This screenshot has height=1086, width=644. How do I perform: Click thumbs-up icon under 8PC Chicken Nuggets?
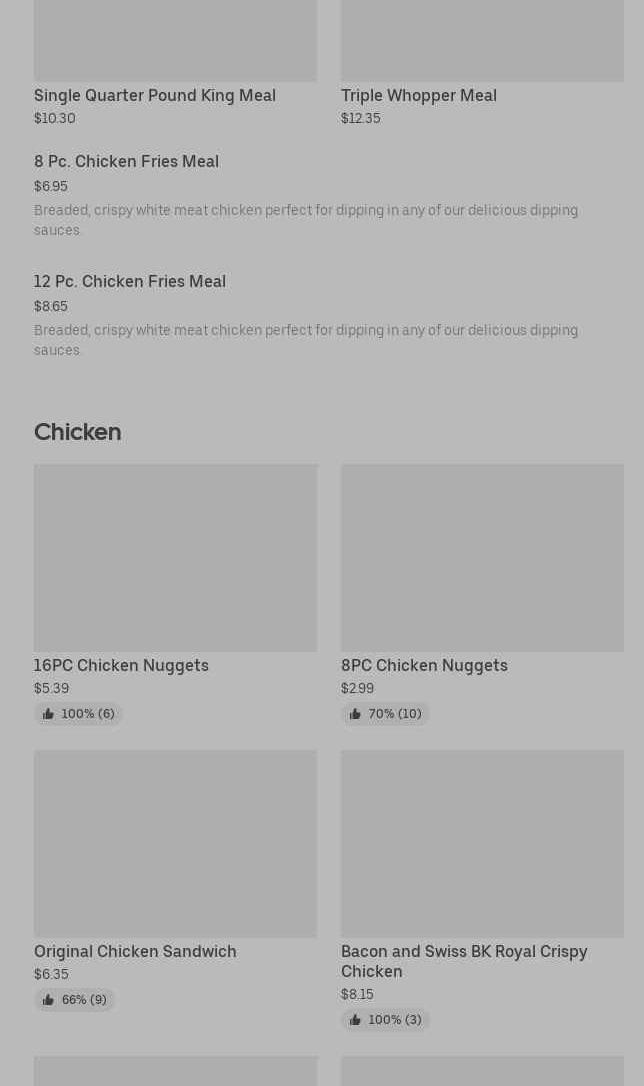pos(355,714)
